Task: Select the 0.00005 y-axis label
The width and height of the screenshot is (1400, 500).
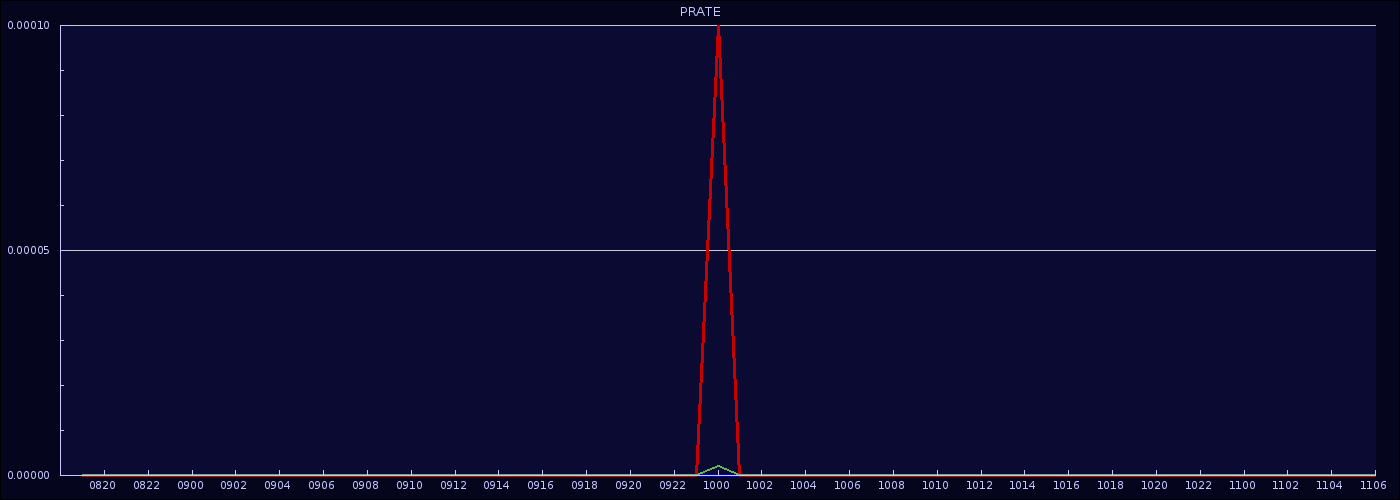Action: click(x=28, y=250)
